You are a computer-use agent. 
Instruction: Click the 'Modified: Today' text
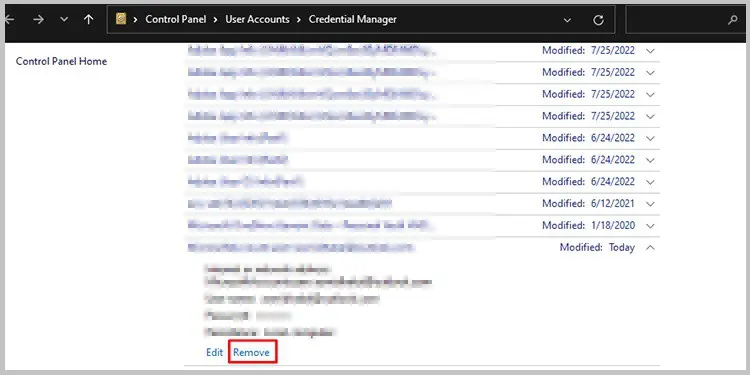pos(597,248)
